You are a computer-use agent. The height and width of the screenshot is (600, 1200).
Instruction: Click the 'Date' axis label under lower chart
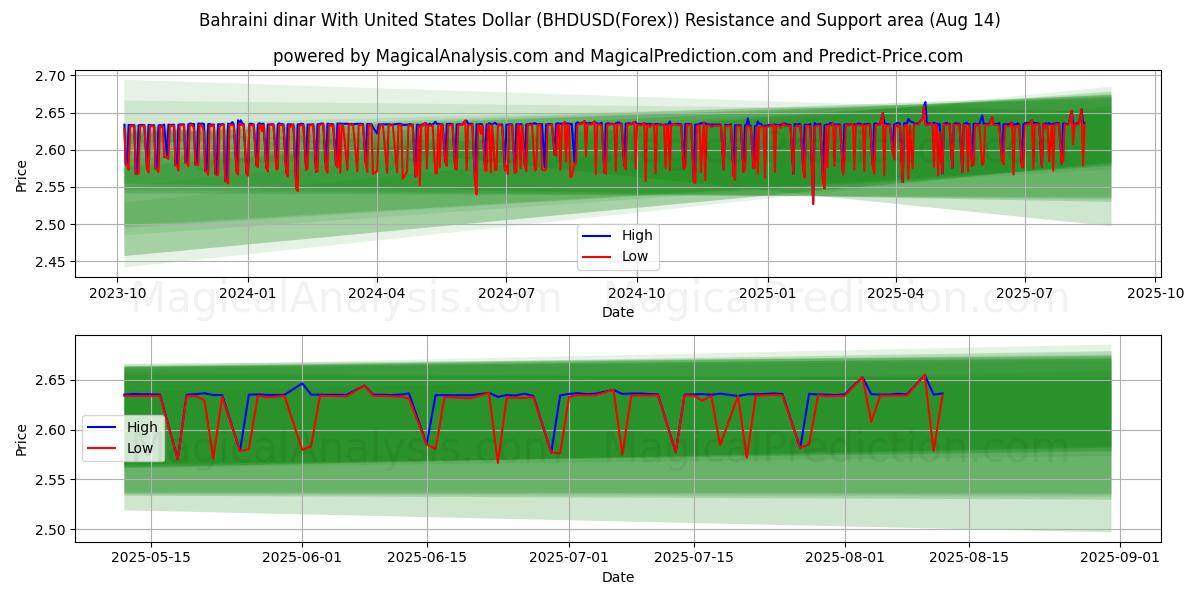click(617, 577)
